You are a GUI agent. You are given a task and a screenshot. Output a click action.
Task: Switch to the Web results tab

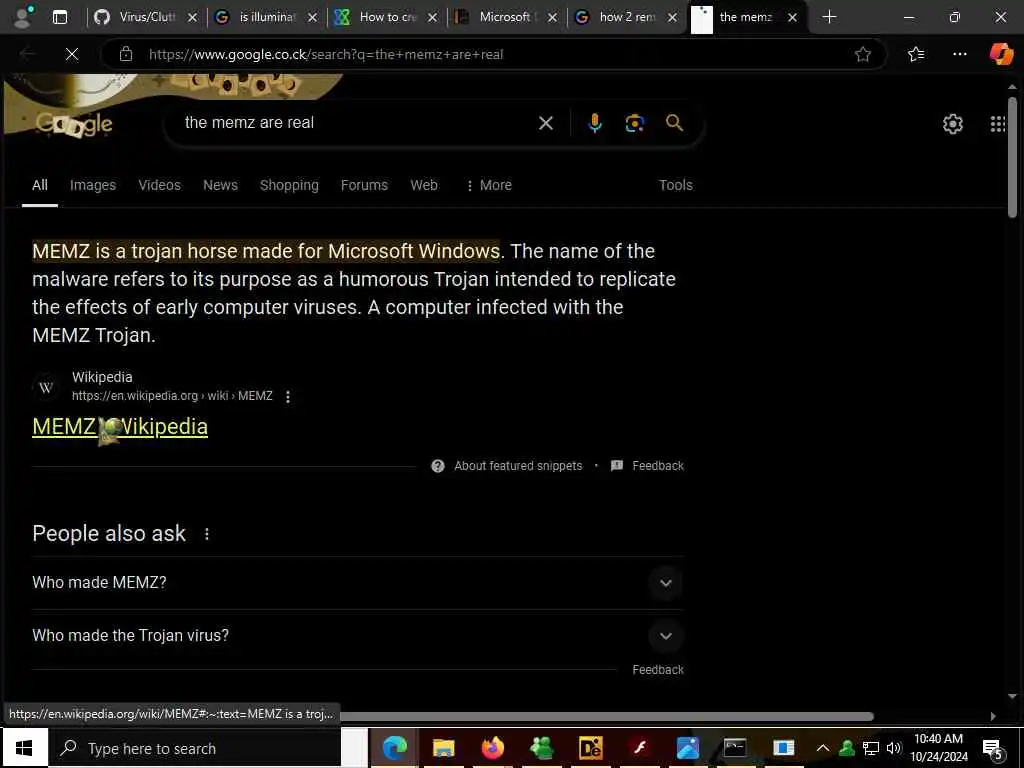pyautogui.click(x=424, y=185)
